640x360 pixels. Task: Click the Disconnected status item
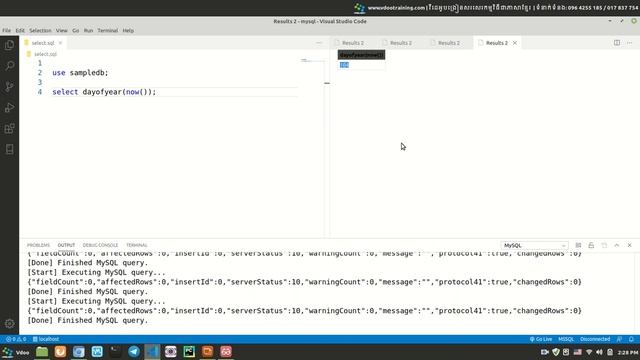(x=595, y=339)
